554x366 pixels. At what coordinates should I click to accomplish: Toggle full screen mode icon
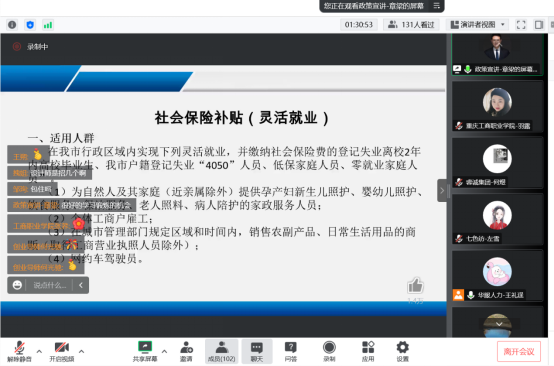point(521,25)
